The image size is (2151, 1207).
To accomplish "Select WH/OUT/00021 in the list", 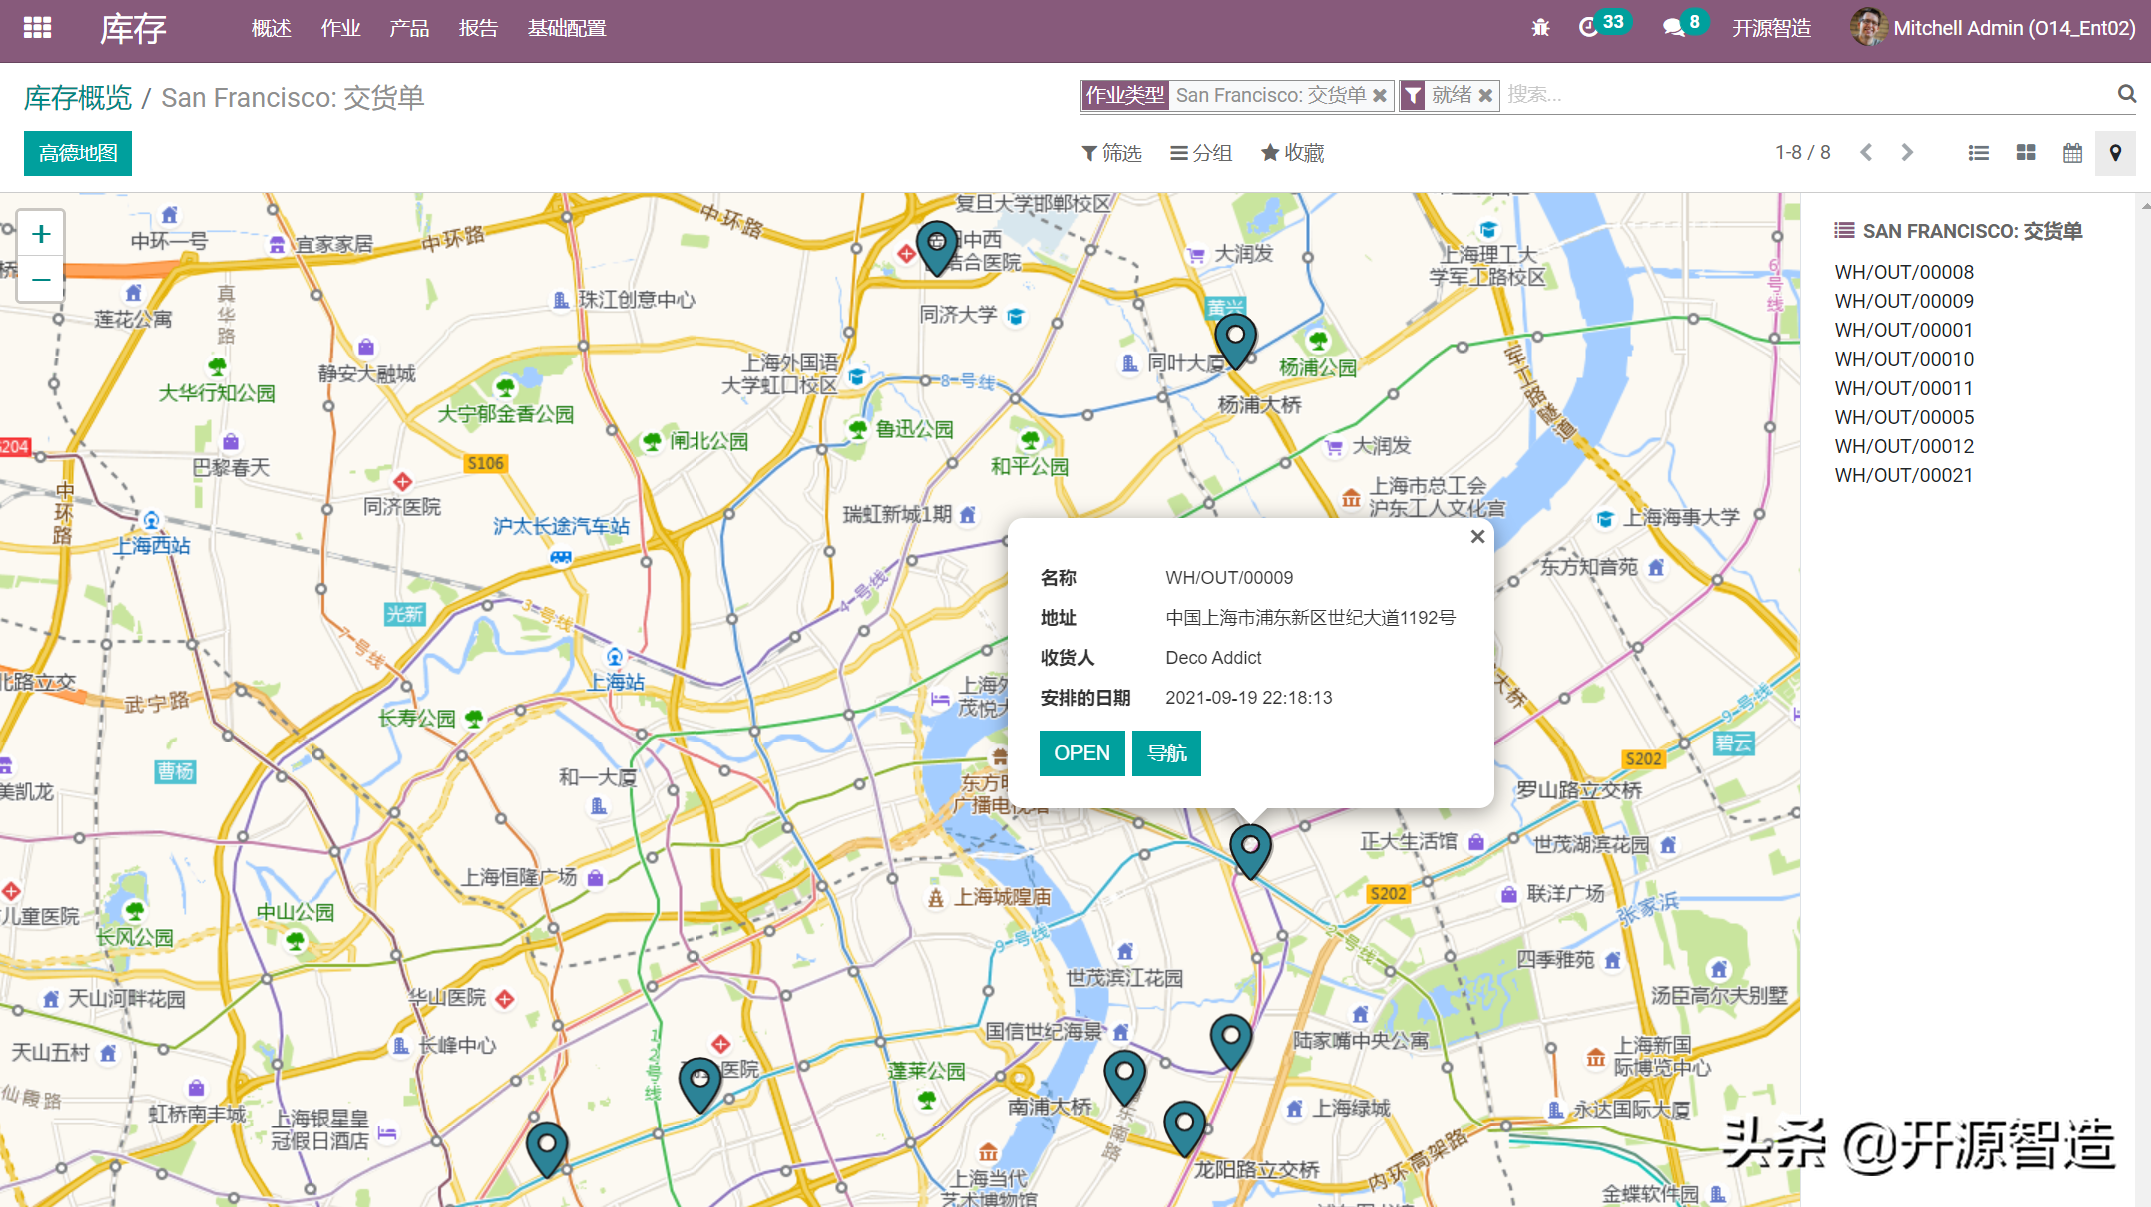I will 1904,475.
